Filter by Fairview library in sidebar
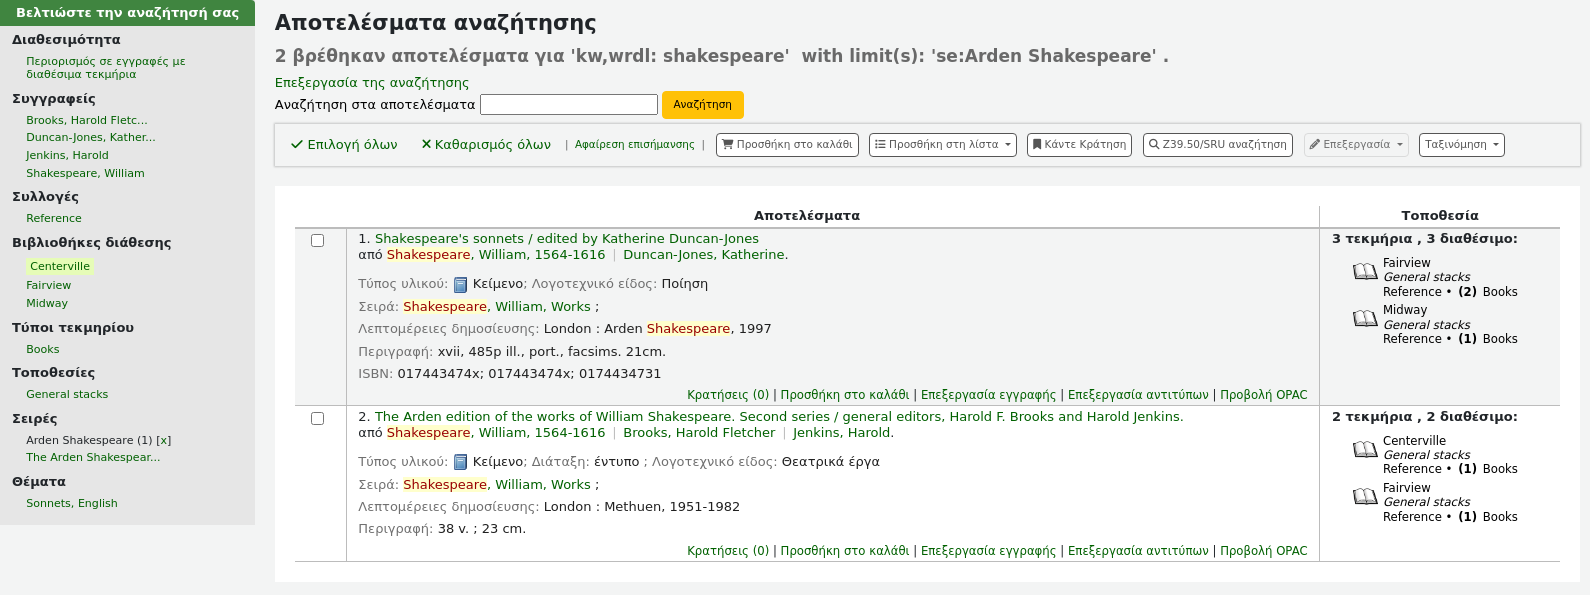Screen dimensions: 1590x595 pos(49,285)
